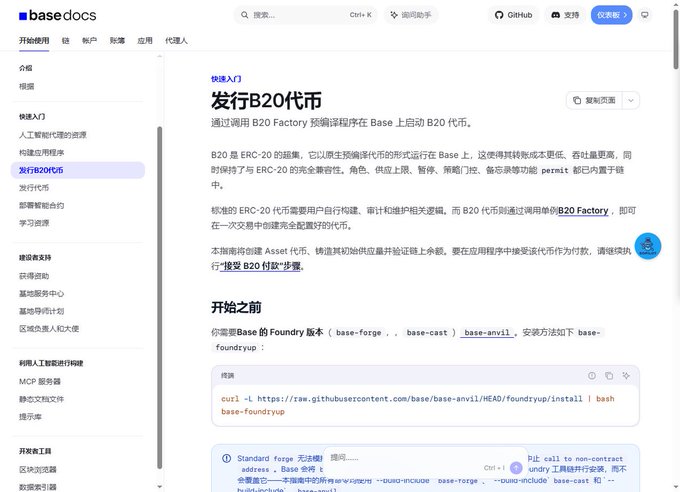Open the 仪表板 dashboard button

pyautogui.click(x=611, y=15)
